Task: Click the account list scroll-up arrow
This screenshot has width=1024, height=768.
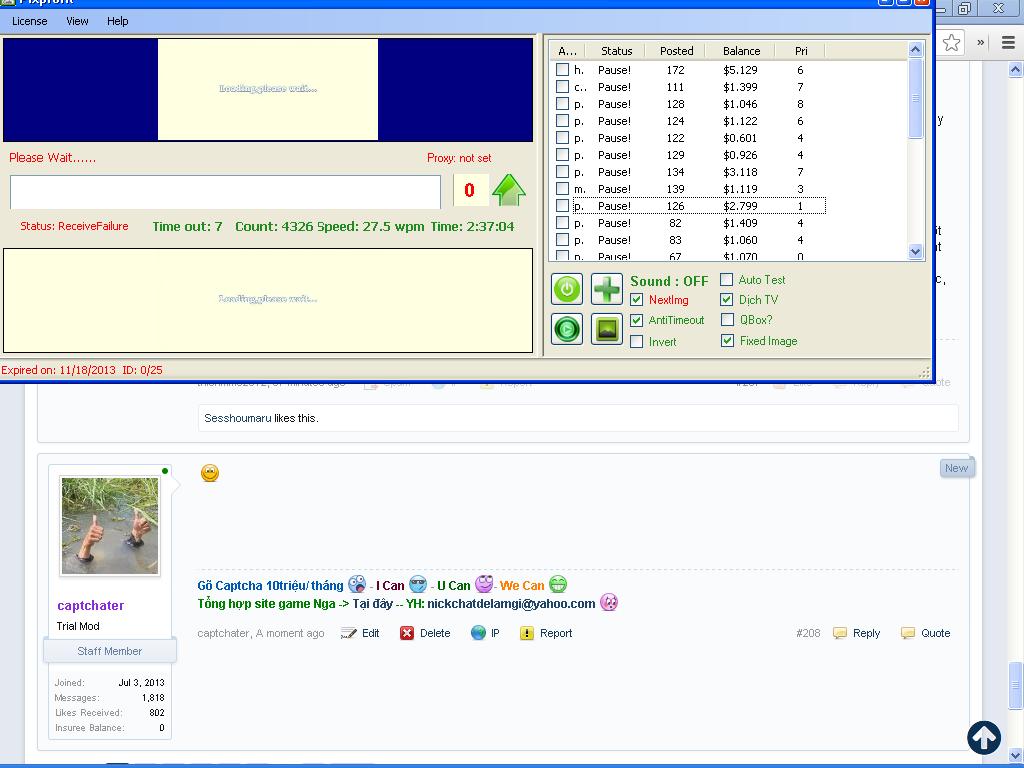Action: coord(916,50)
